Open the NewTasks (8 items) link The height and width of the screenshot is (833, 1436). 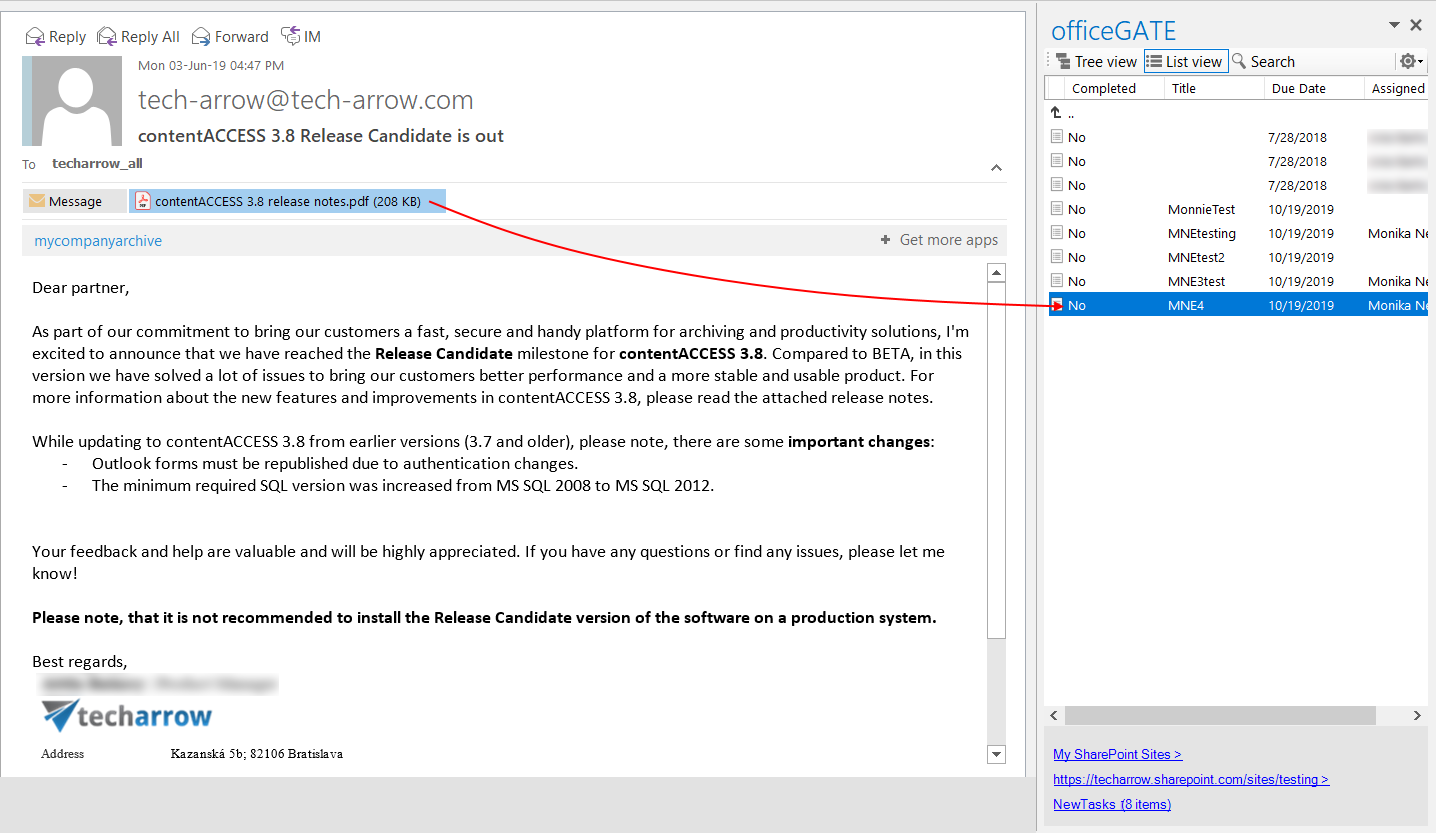1112,805
